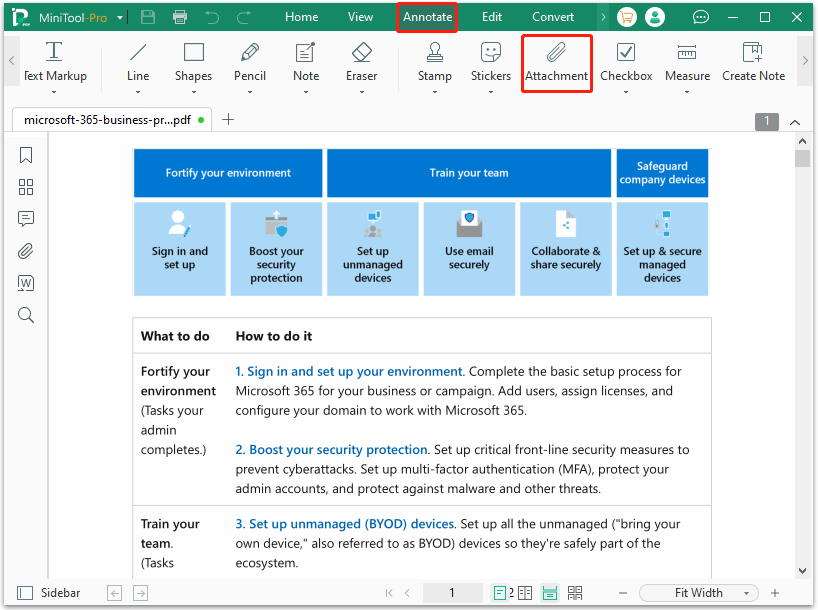The width and height of the screenshot is (818, 610).
Task: Click the Print icon in title bar
Action: point(180,17)
